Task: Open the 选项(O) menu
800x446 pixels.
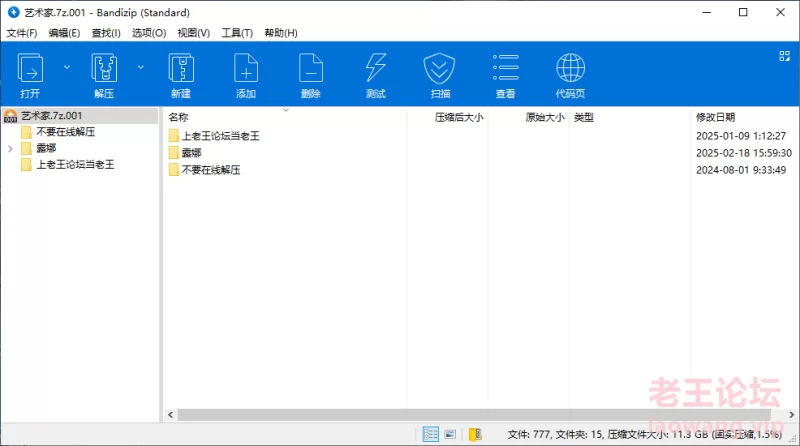Action: pyautogui.click(x=149, y=33)
